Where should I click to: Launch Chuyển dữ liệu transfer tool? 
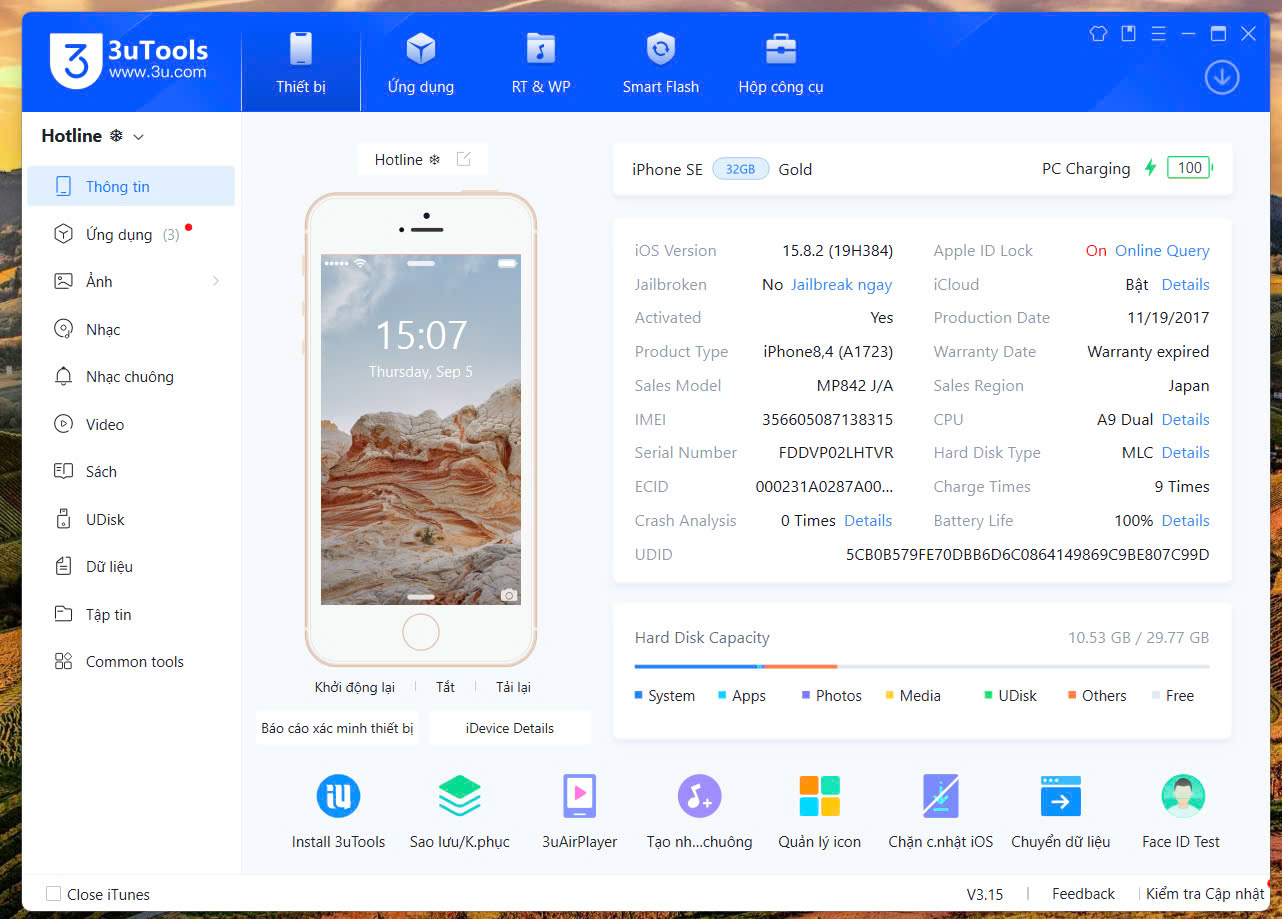point(1061,797)
